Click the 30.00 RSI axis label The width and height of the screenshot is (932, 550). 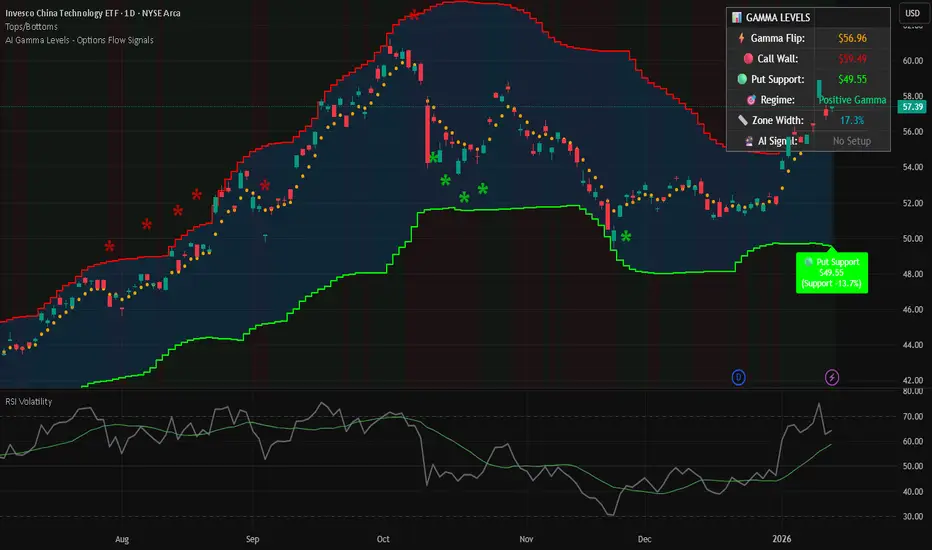pyautogui.click(x=912, y=516)
